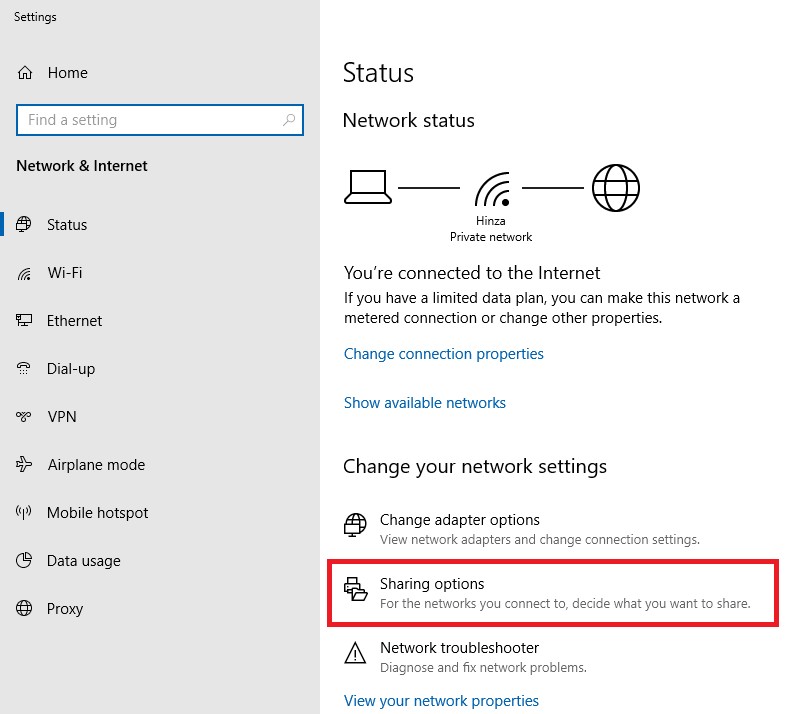Click the Wi-Fi icon in the sidebar

(23, 272)
